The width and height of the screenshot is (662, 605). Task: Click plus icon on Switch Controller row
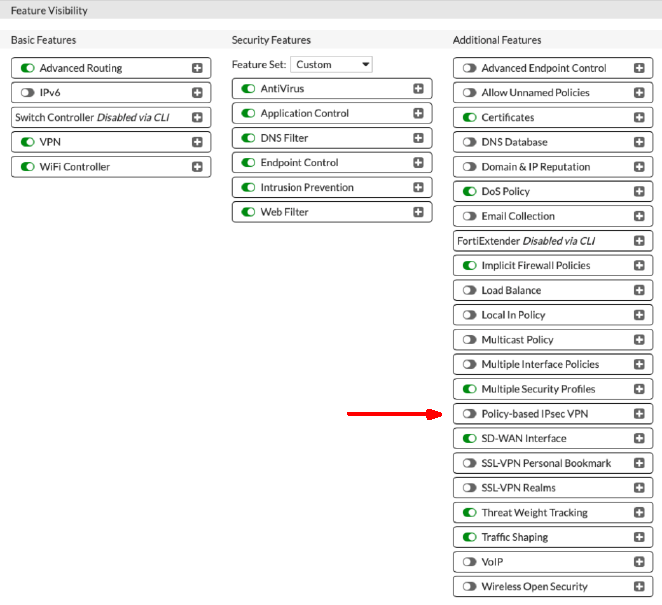click(197, 118)
